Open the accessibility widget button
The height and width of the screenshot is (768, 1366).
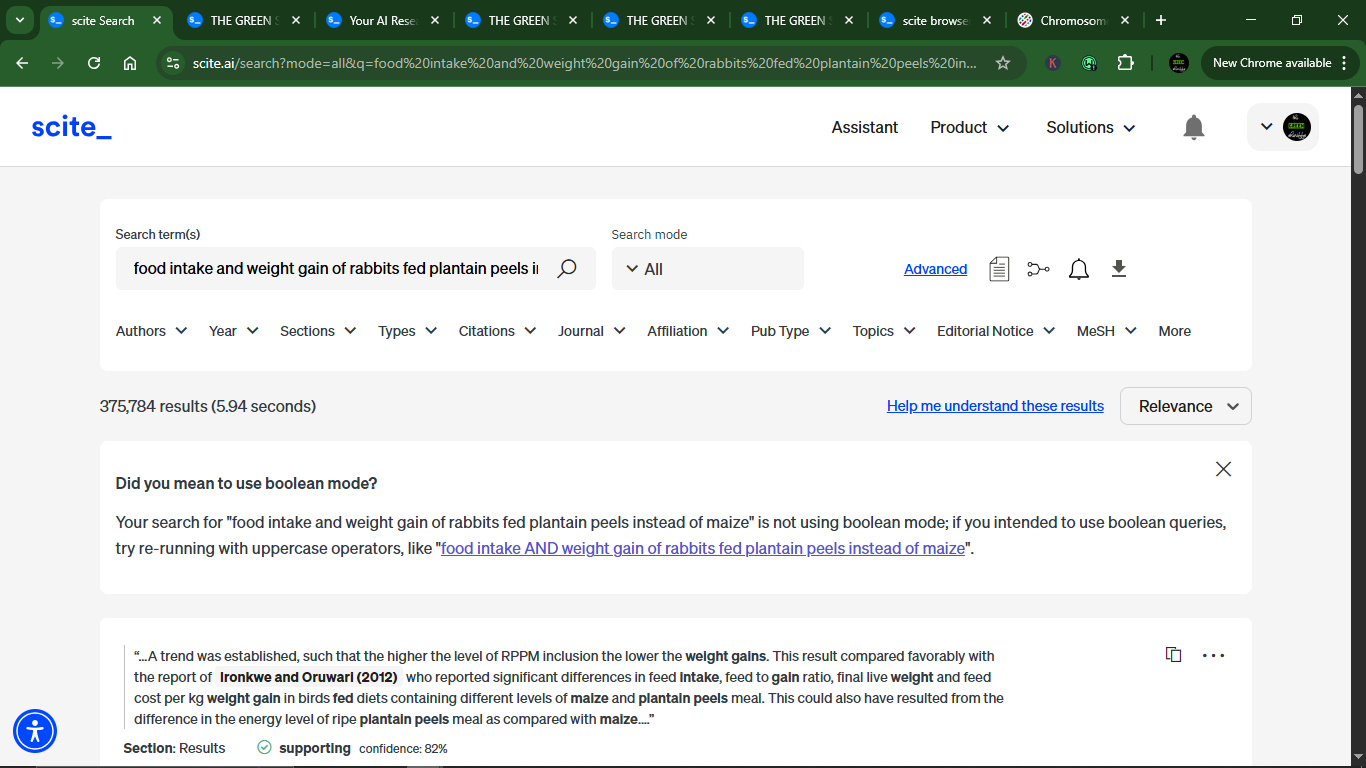coord(35,731)
